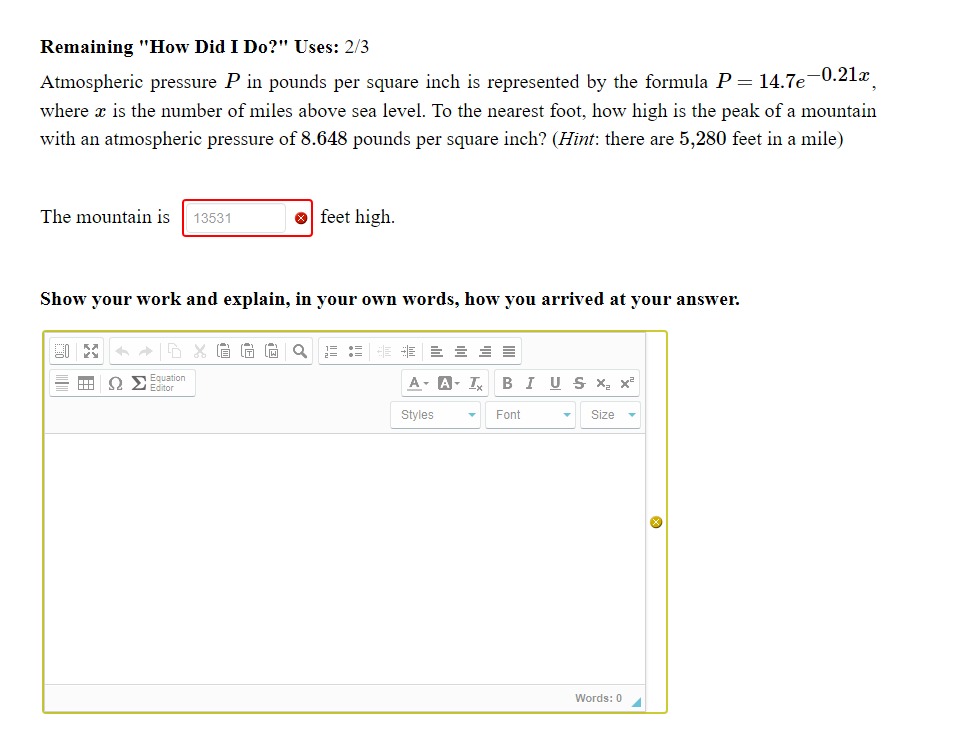Click the Paste clipboard icon
Viewport: 958px width, 750px height.
pos(224,351)
